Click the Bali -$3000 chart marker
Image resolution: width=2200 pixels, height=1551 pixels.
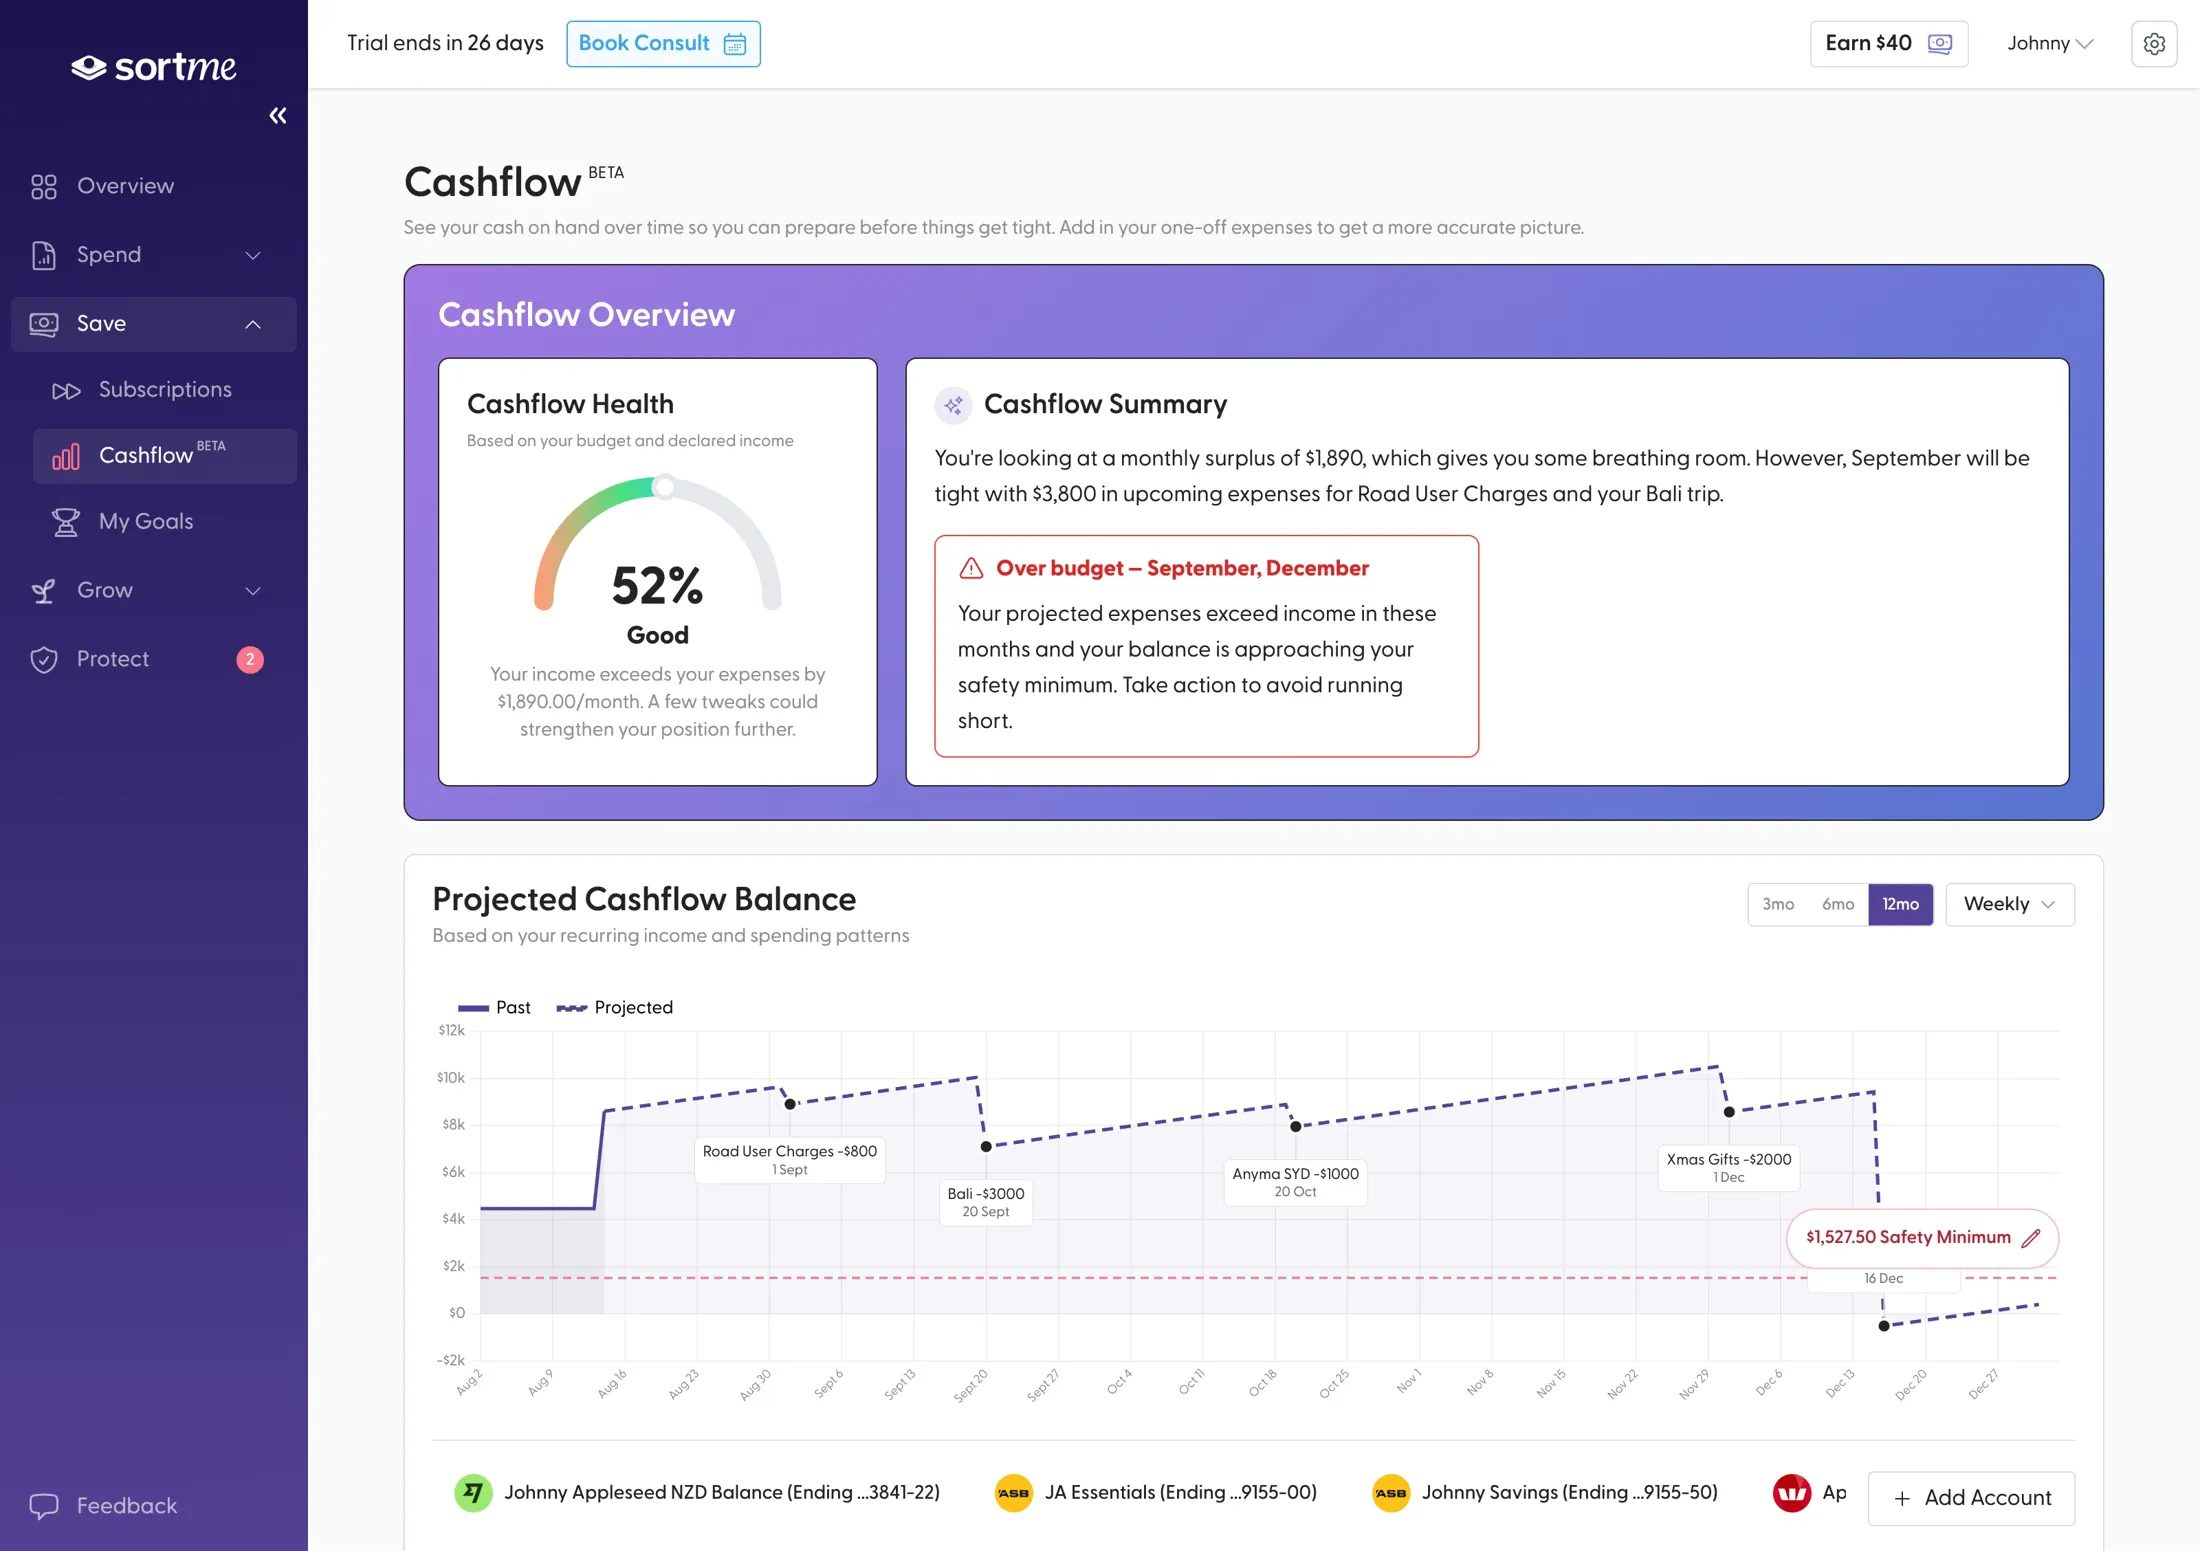pyautogui.click(x=986, y=1147)
